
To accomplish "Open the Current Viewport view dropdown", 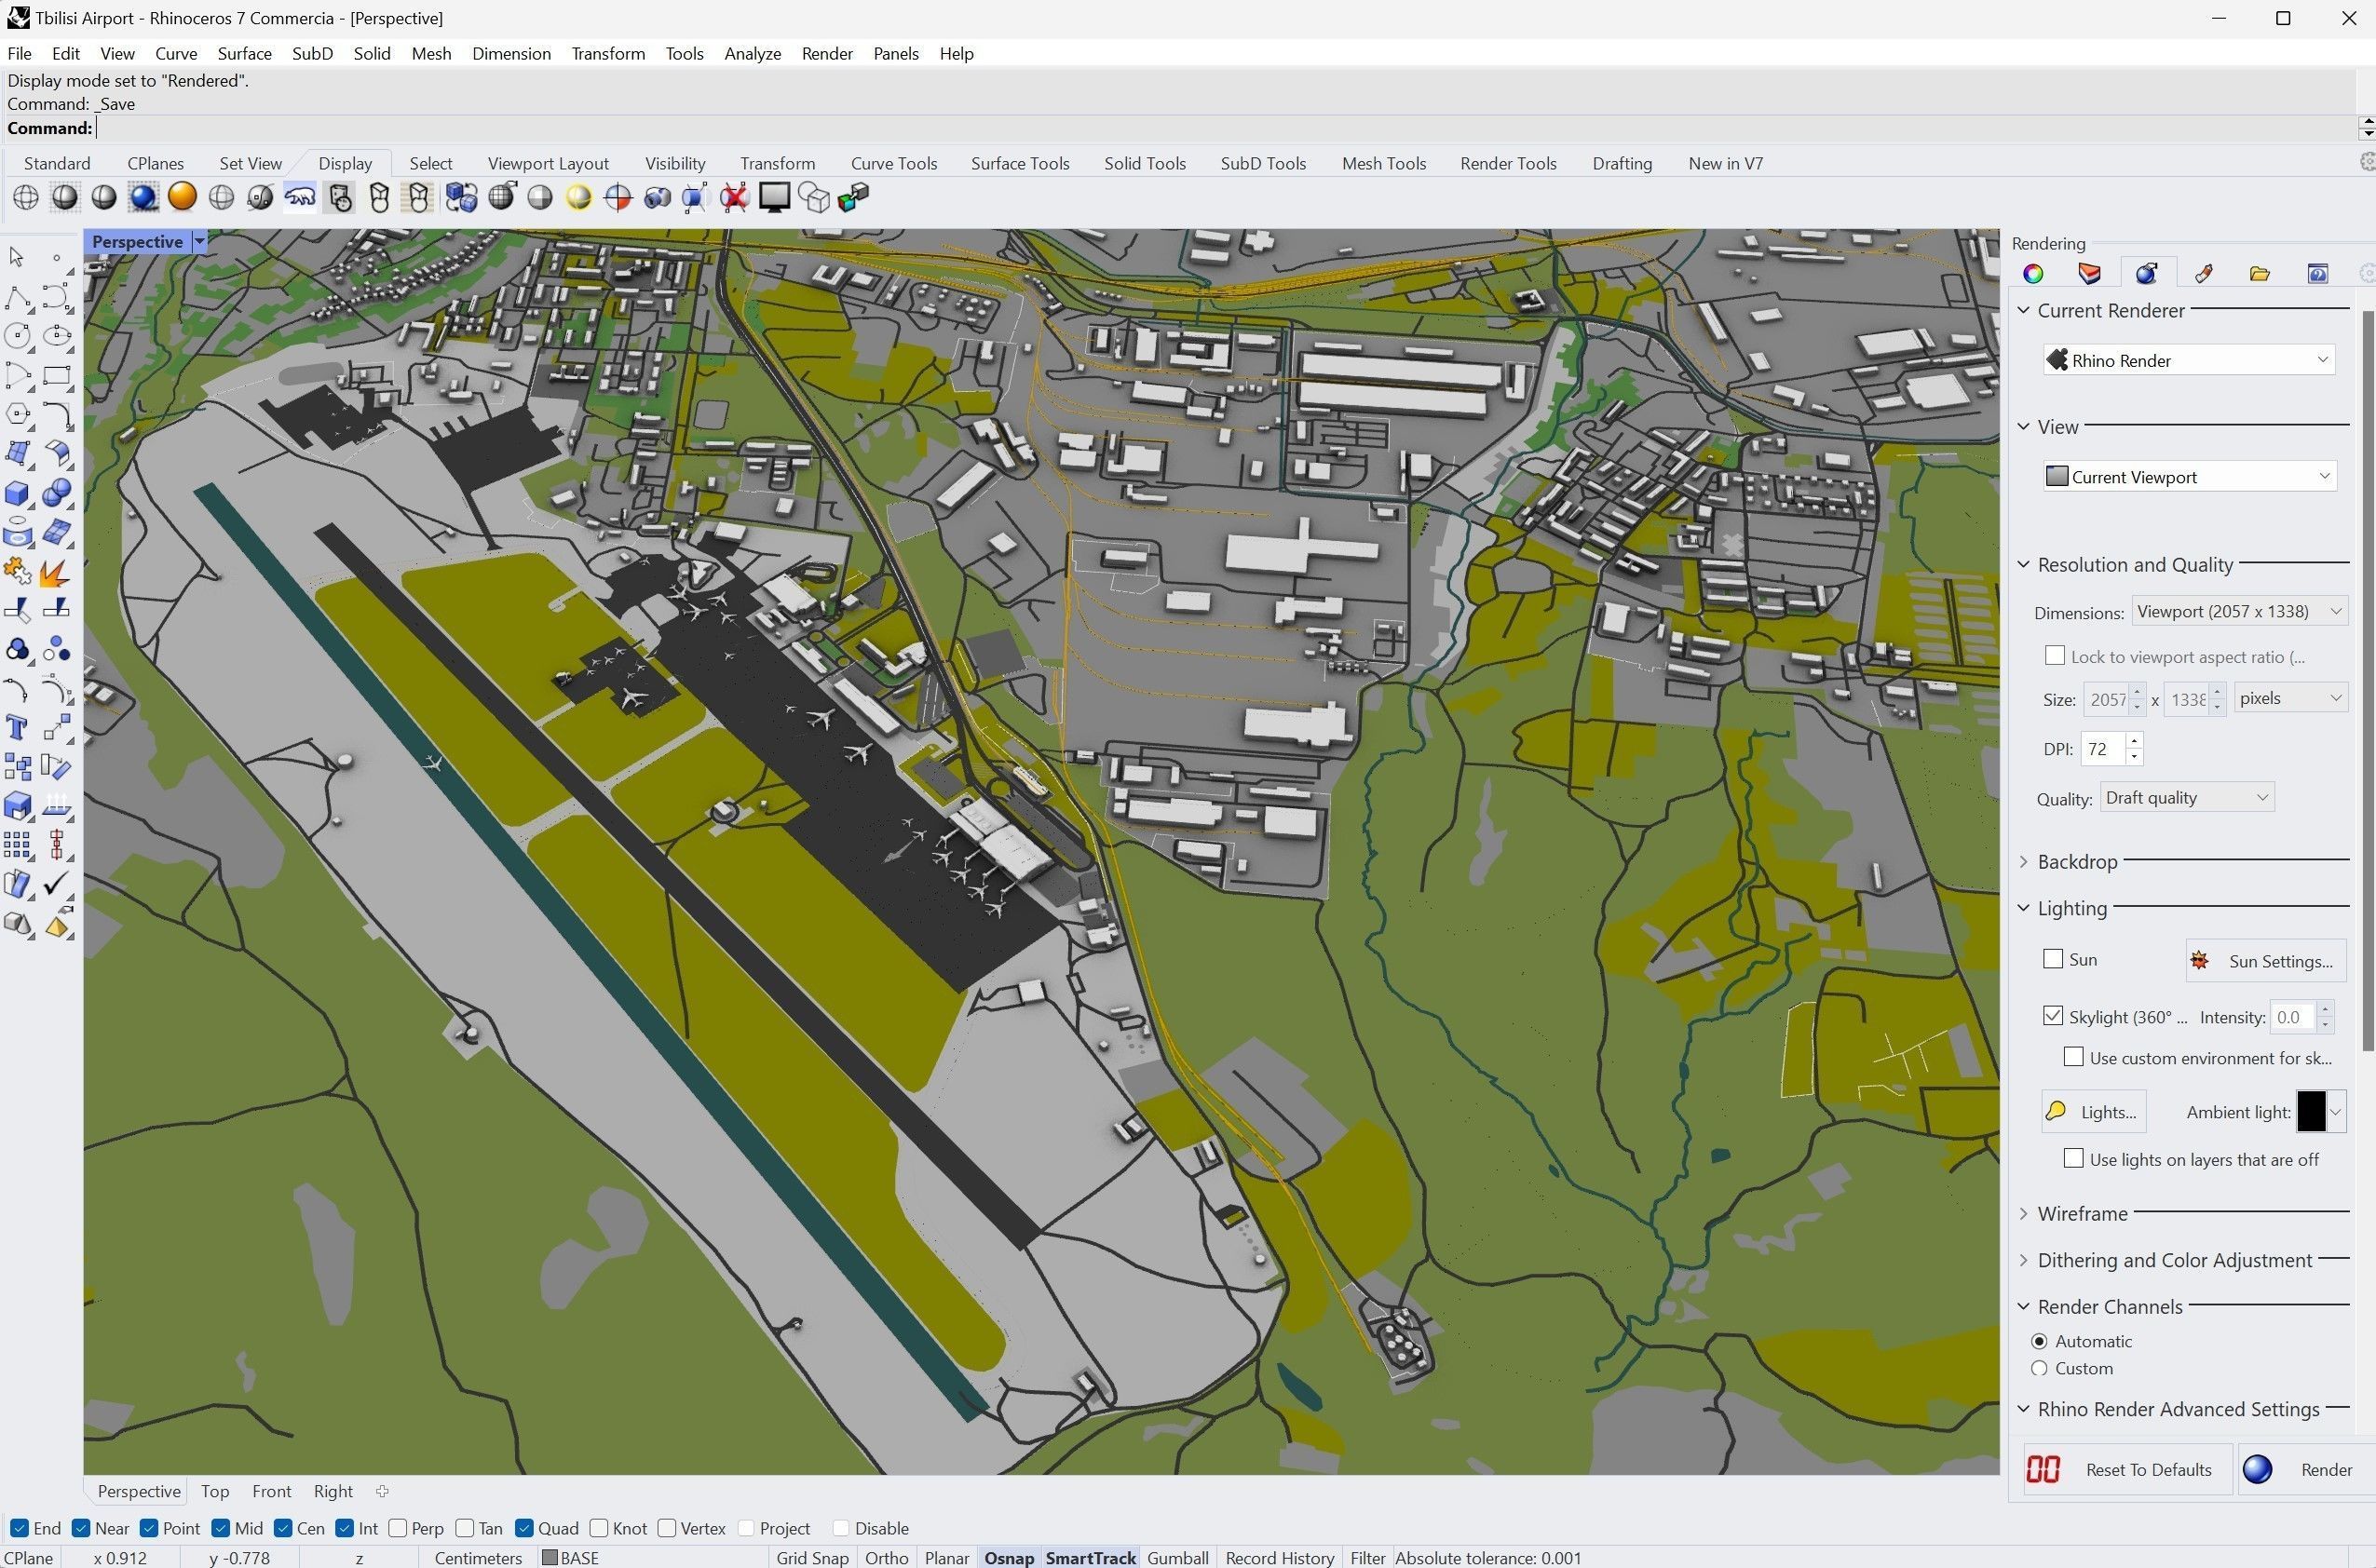I will coord(2189,477).
